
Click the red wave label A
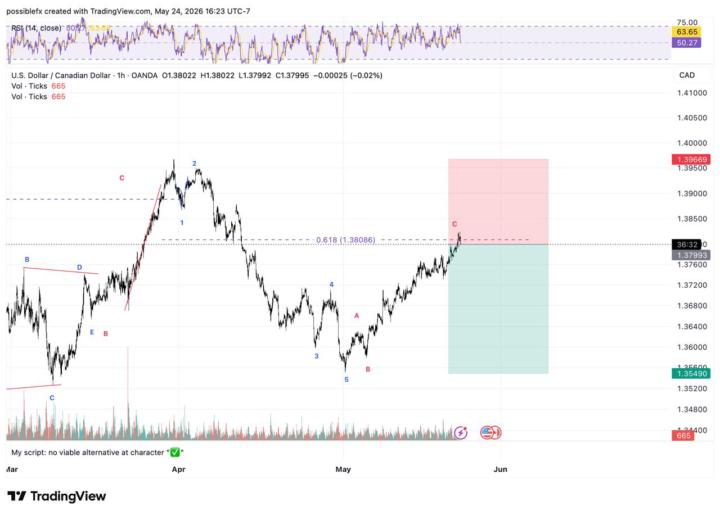tap(356, 316)
